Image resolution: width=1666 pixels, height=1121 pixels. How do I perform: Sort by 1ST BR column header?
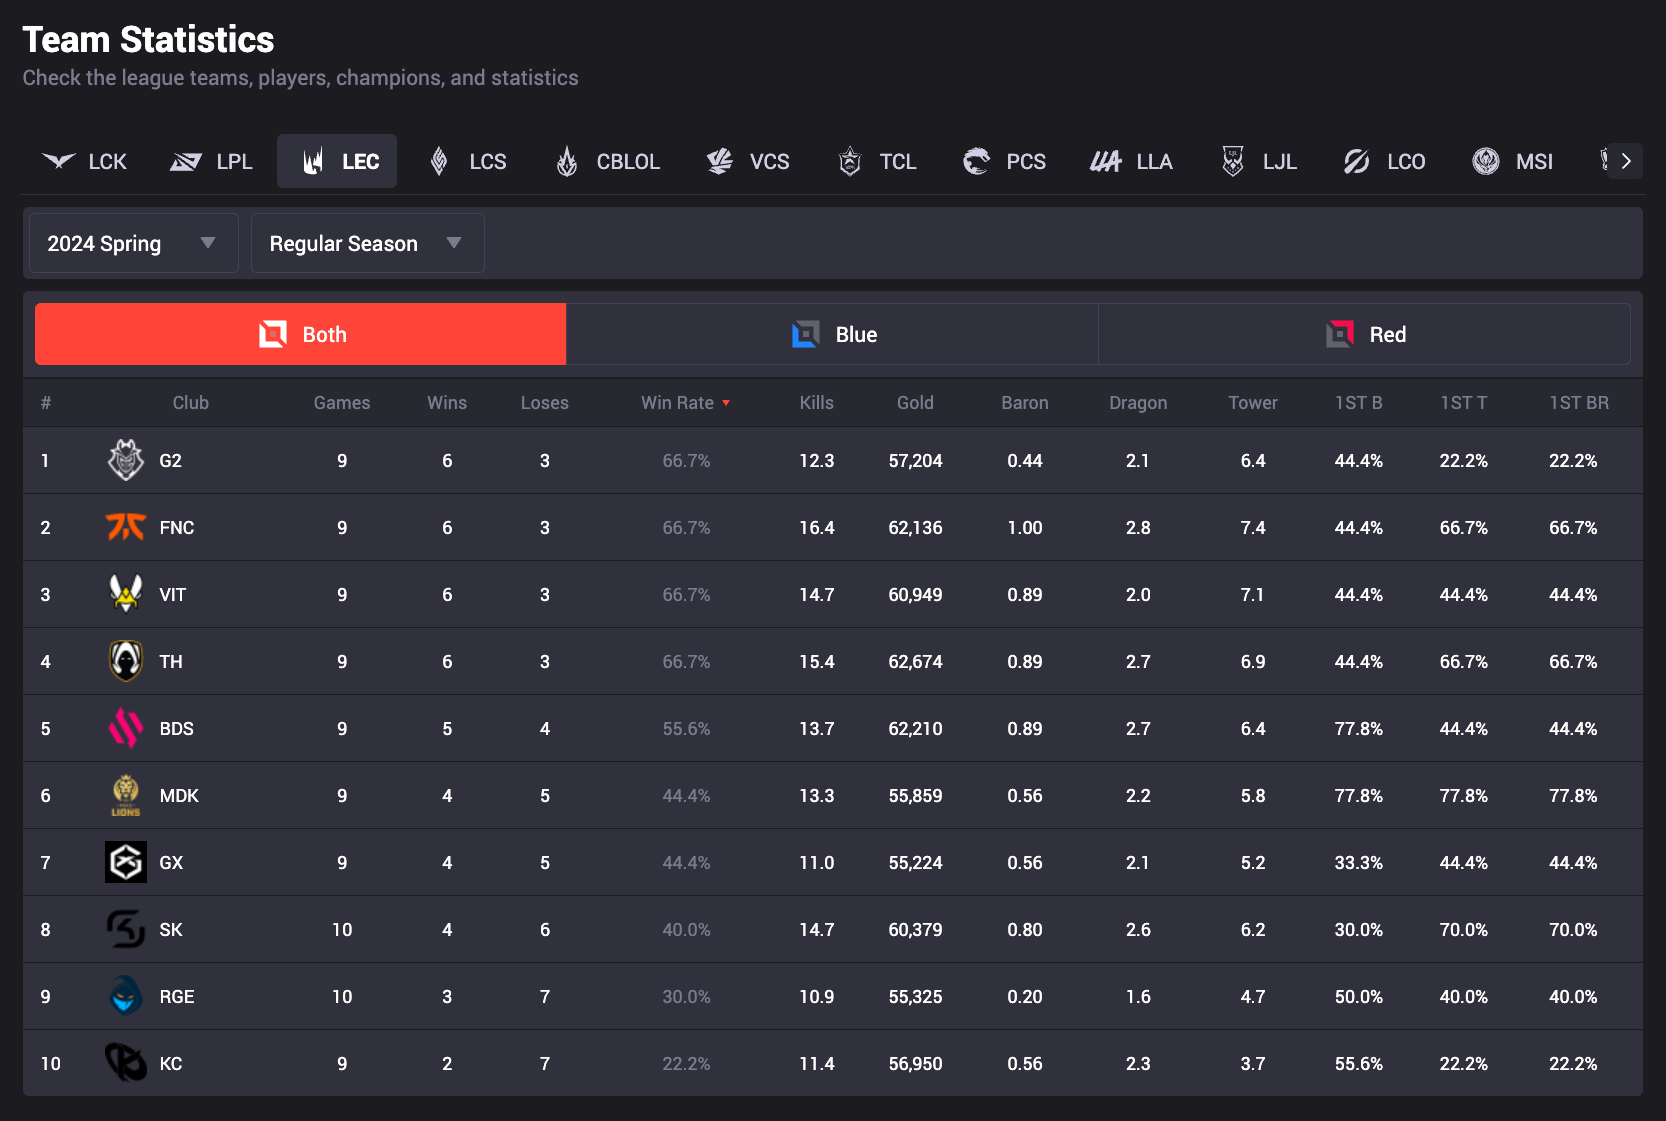coord(1579,402)
